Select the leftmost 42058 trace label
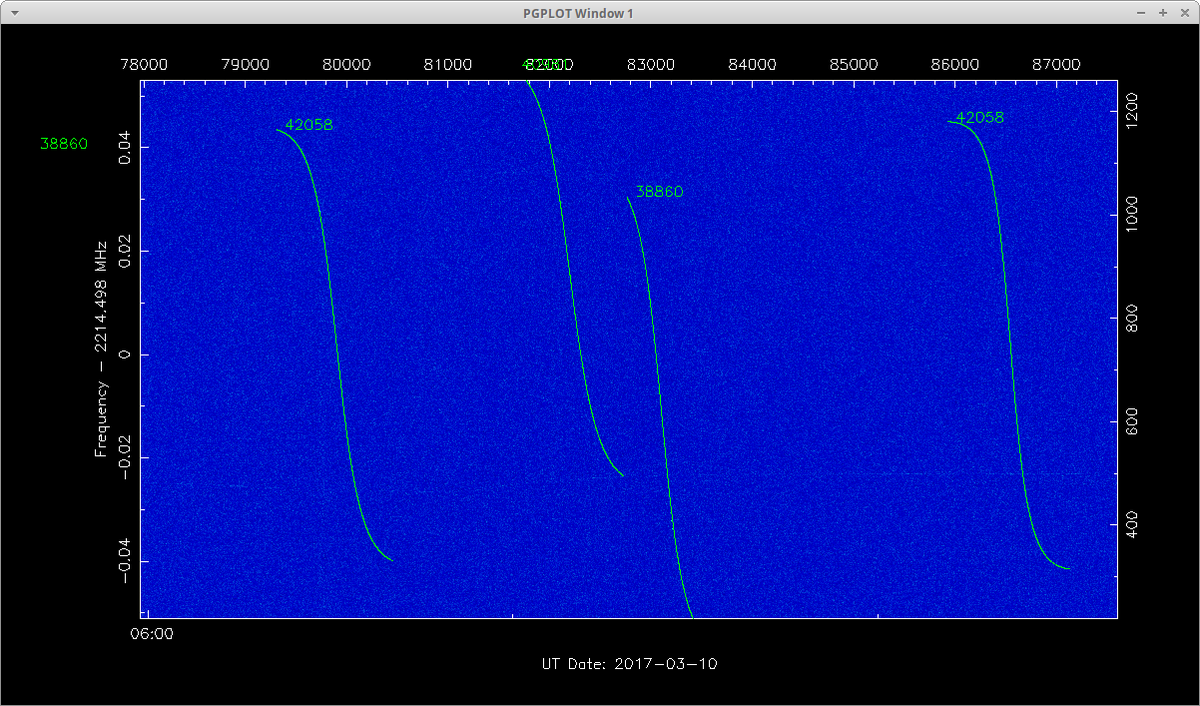 point(309,125)
